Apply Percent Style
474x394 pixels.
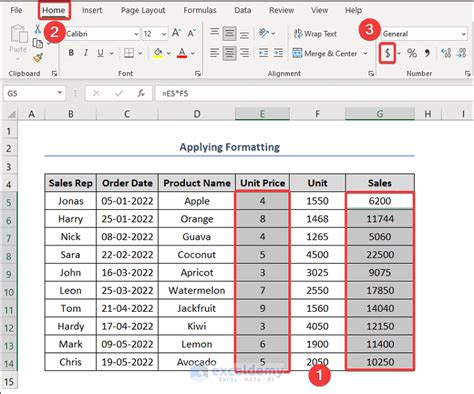(x=412, y=53)
